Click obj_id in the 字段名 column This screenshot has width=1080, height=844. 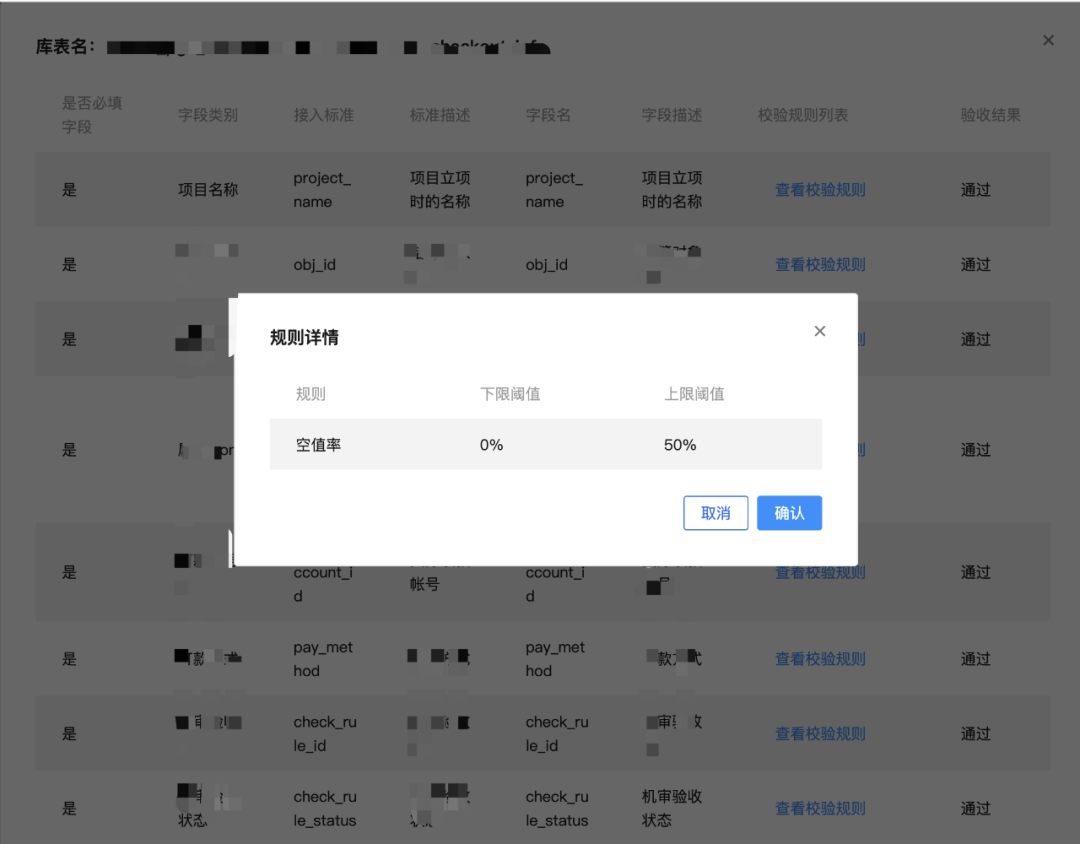(547, 265)
